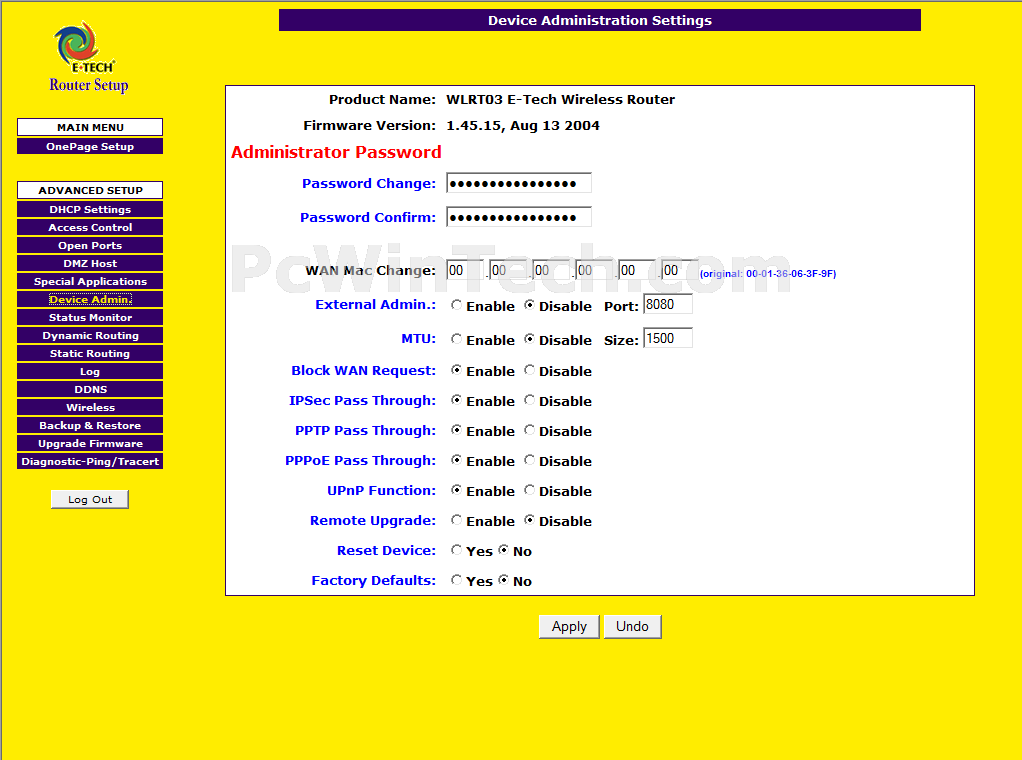Screen dimensions: 1022x760
Task: Click the ADVANCED SETUP header
Action: pyautogui.click(x=90, y=190)
